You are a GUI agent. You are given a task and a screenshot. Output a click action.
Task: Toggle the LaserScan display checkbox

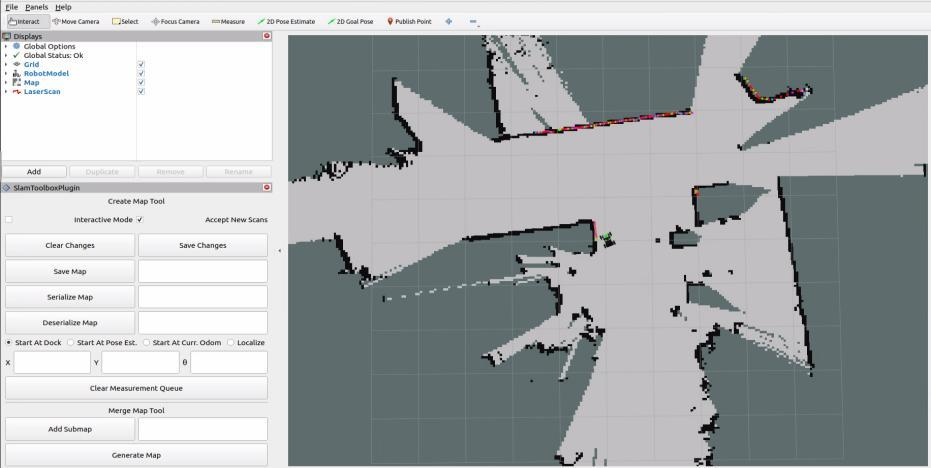click(141, 91)
